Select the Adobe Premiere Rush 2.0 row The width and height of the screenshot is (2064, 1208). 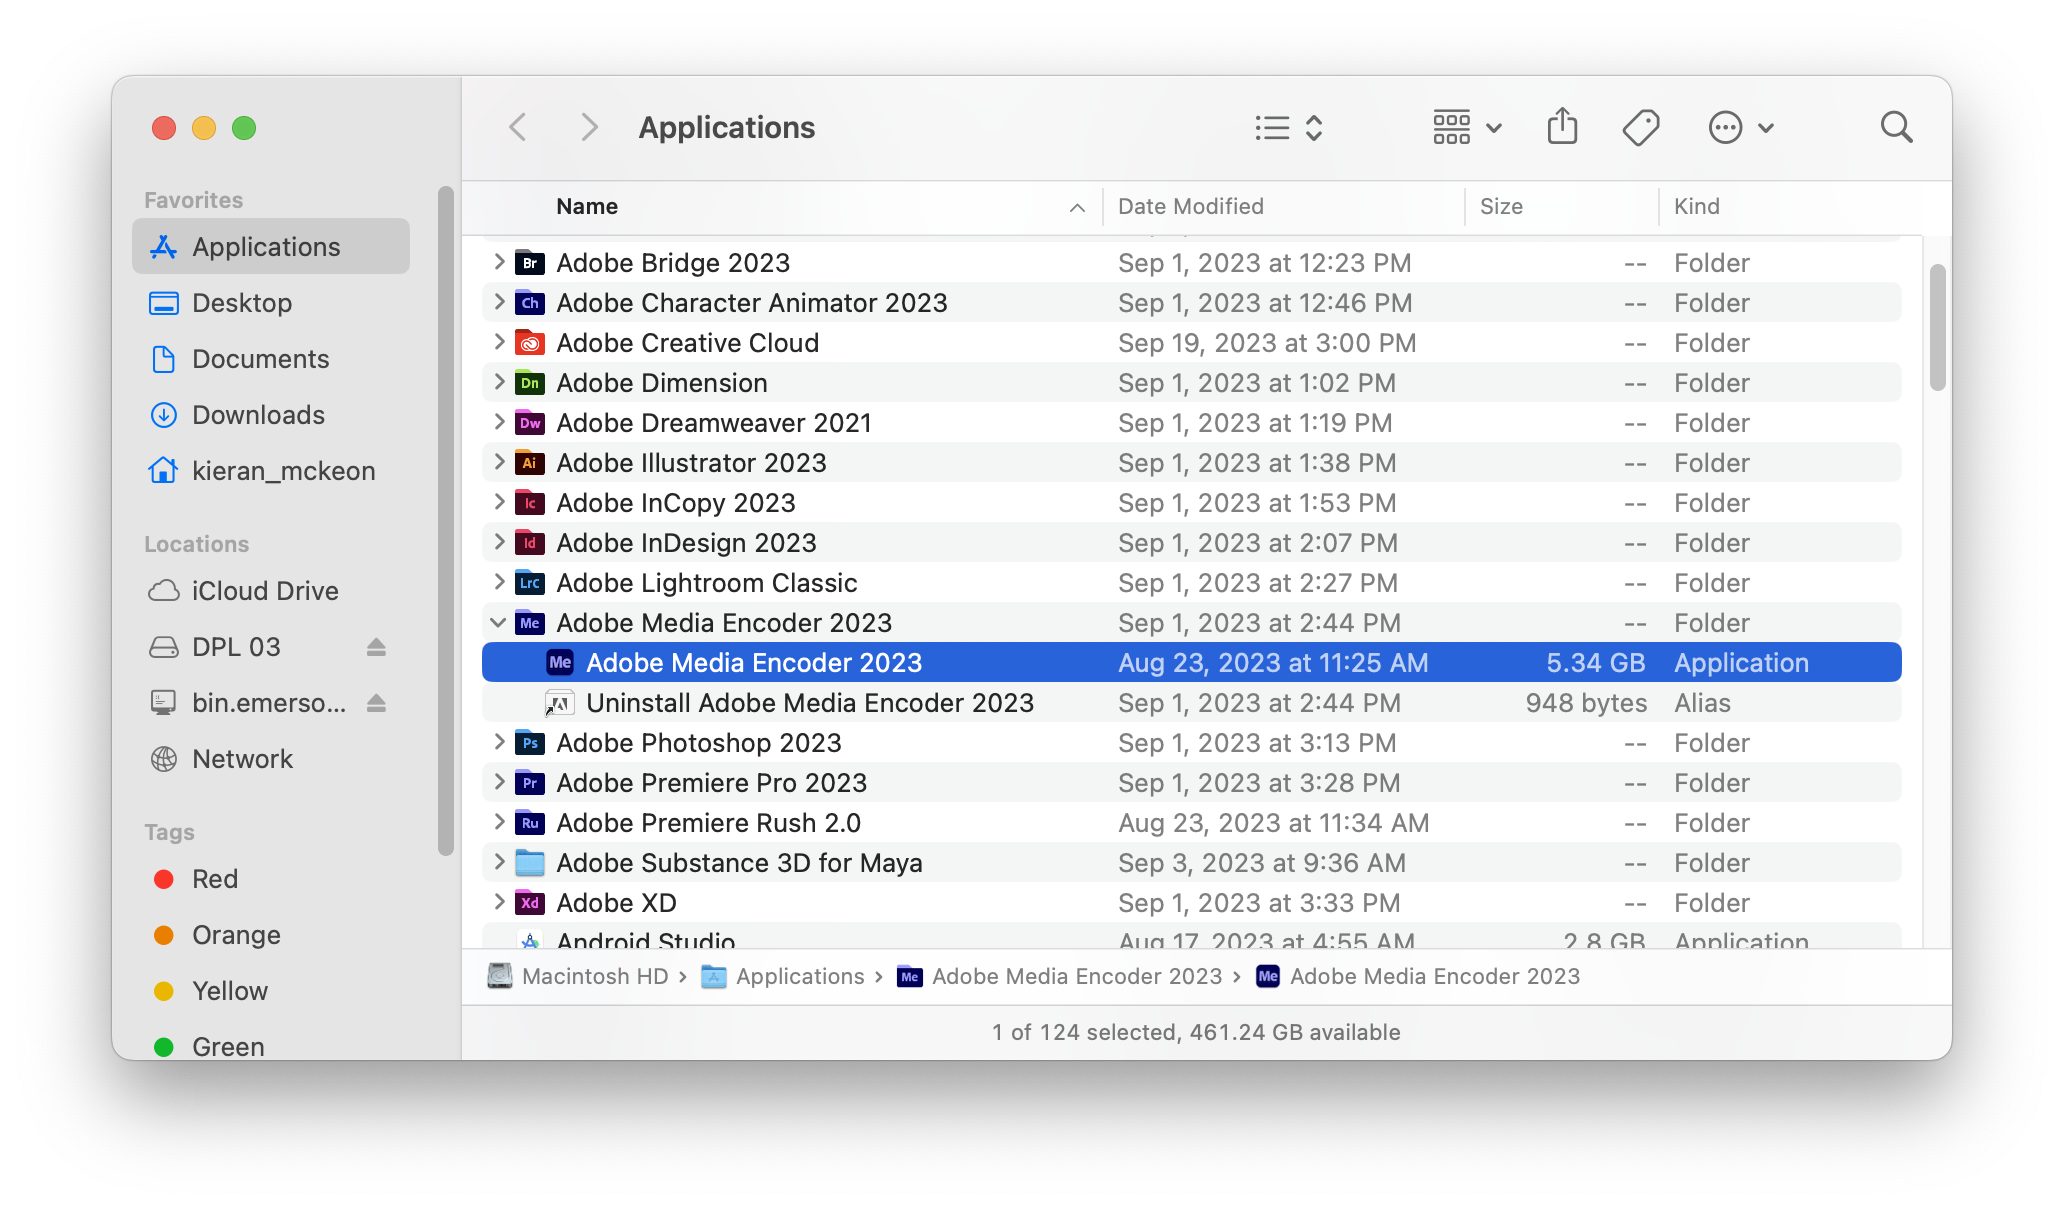click(x=1191, y=823)
